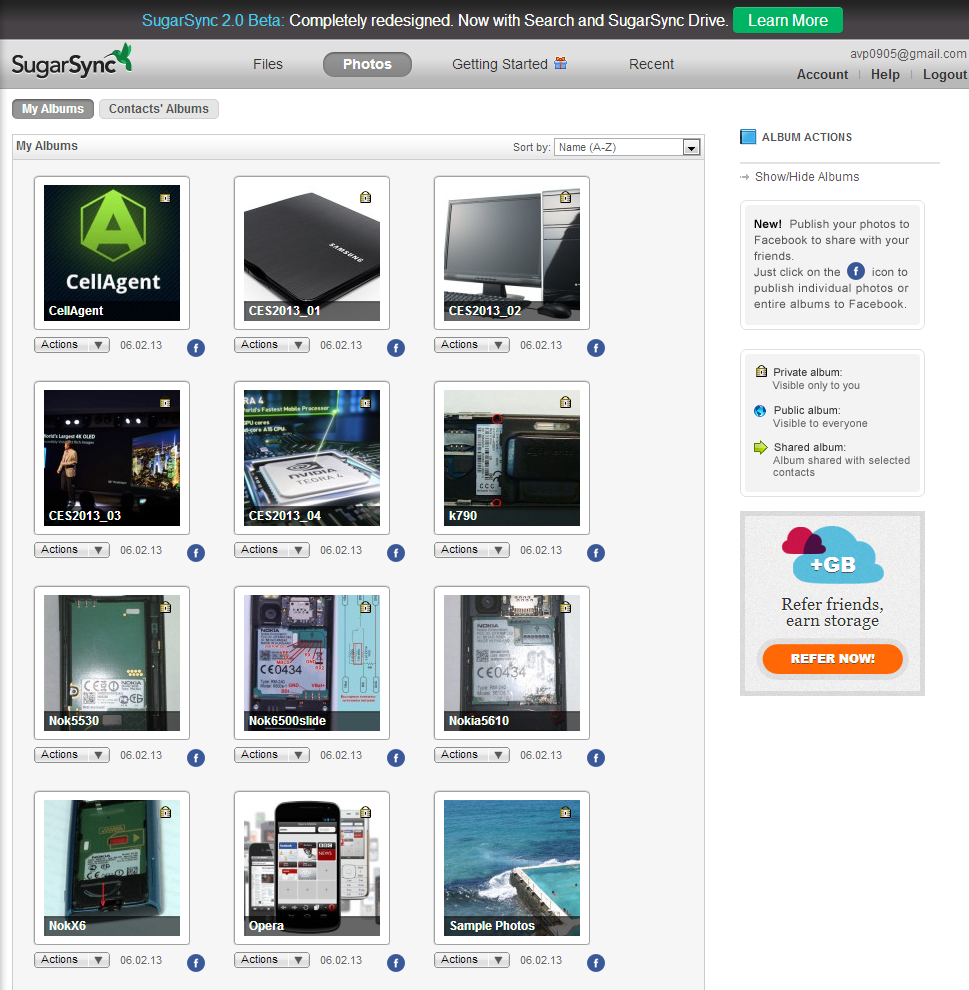Open the Sample Photos ocean album thumbnail
Viewport: 969px width, 990px height.
point(512,868)
